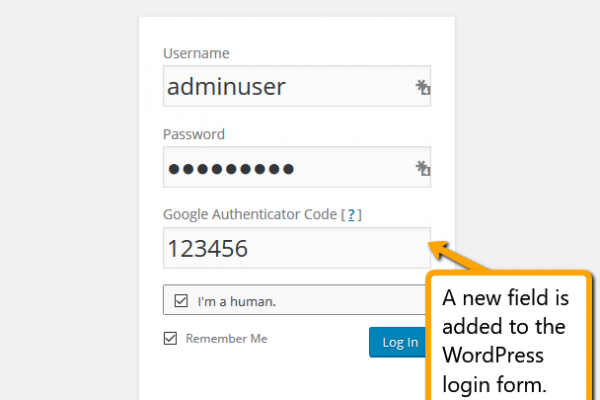Toggle the Remember Me checkbox
The image size is (600, 400).
click(x=170, y=339)
